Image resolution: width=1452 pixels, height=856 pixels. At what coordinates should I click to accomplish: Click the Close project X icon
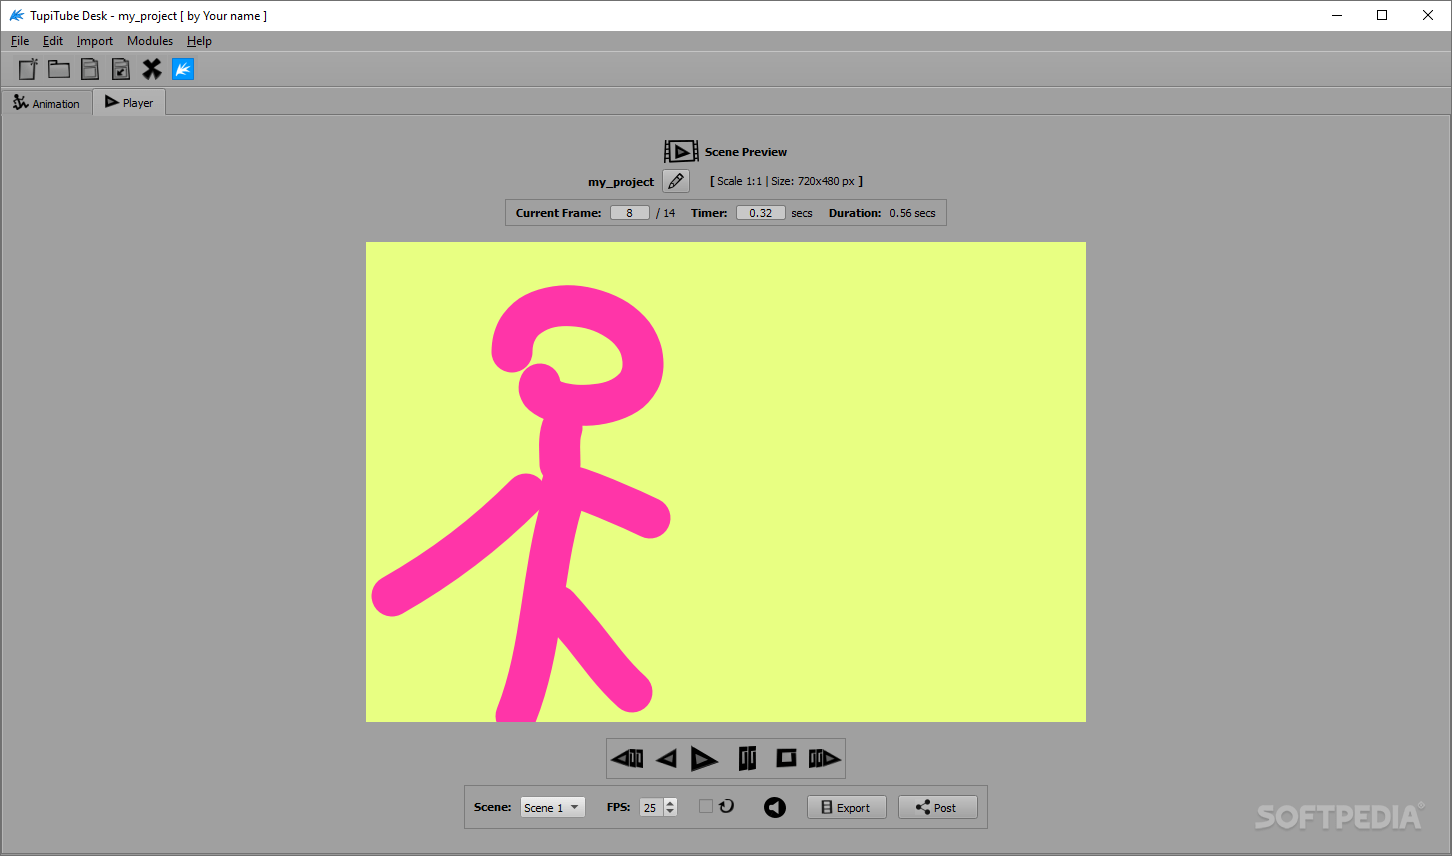coord(152,69)
